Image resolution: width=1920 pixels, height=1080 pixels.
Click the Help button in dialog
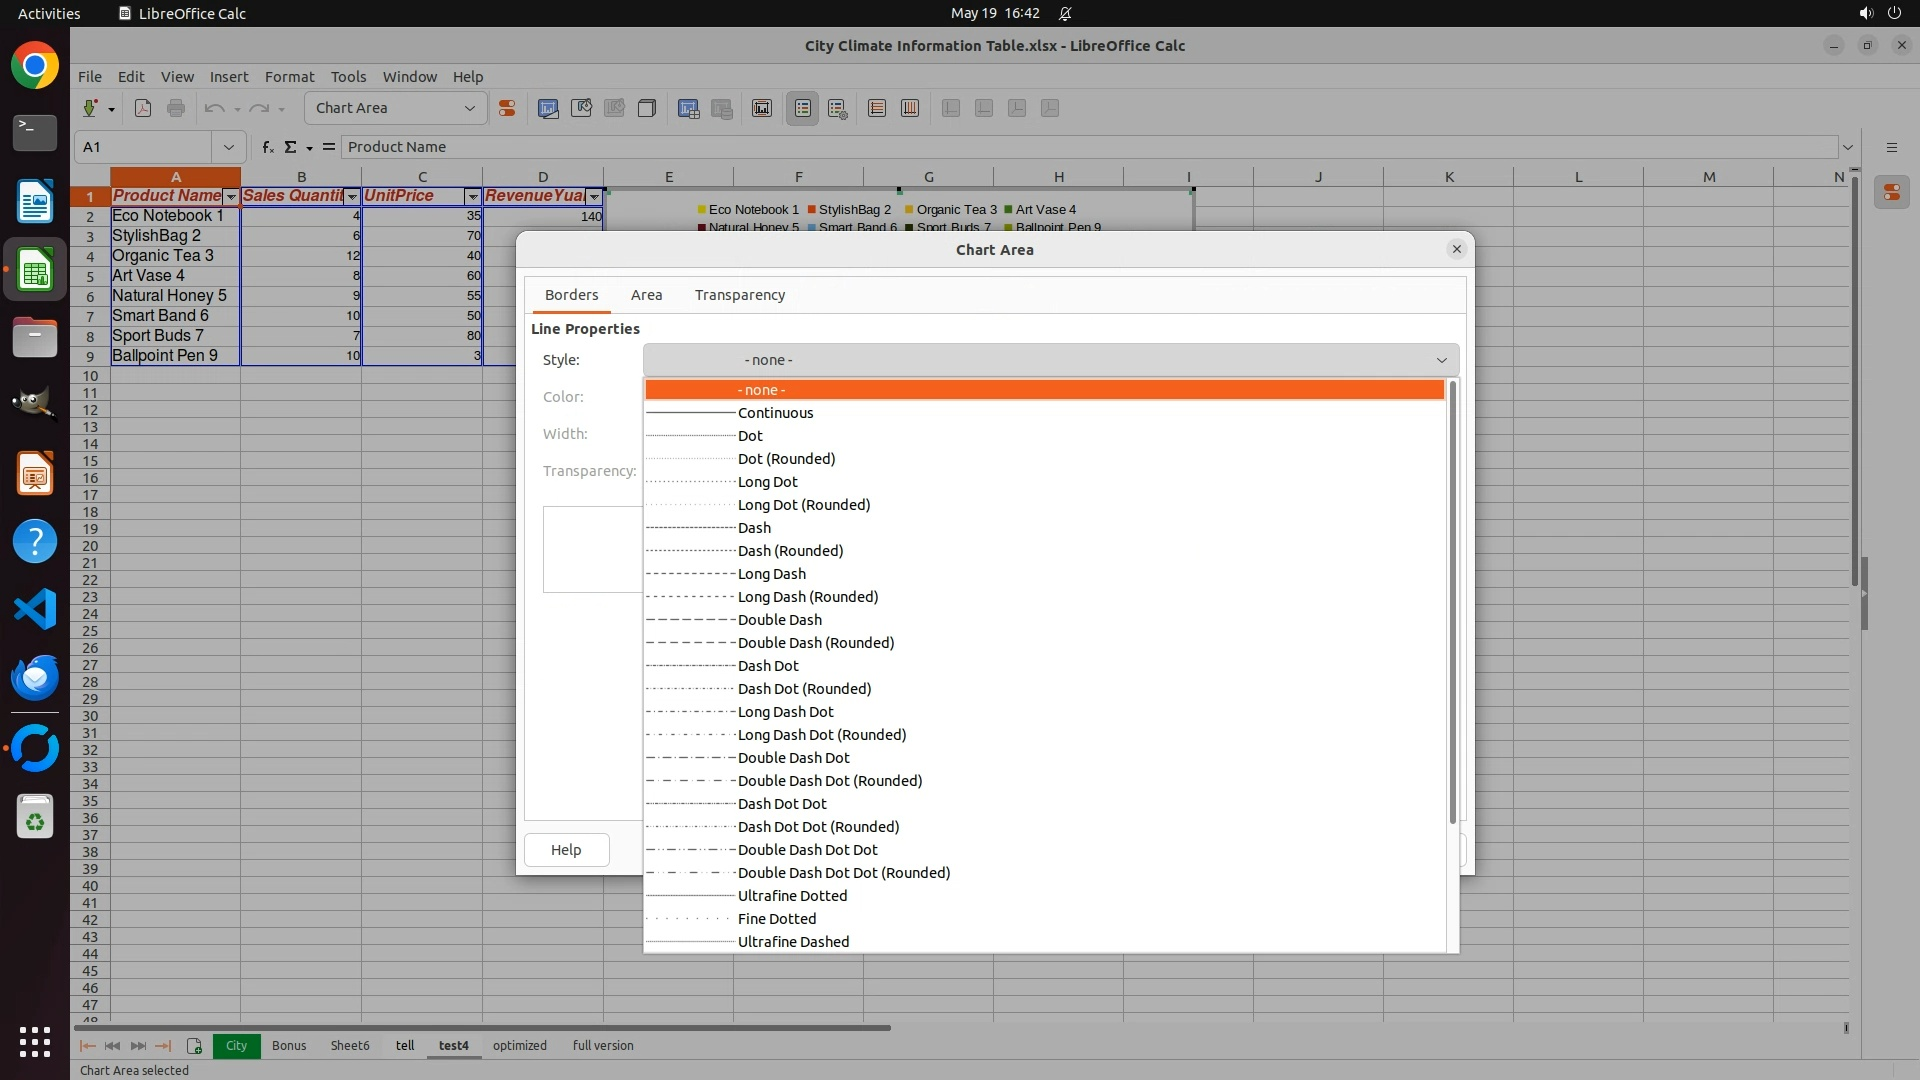click(566, 850)
